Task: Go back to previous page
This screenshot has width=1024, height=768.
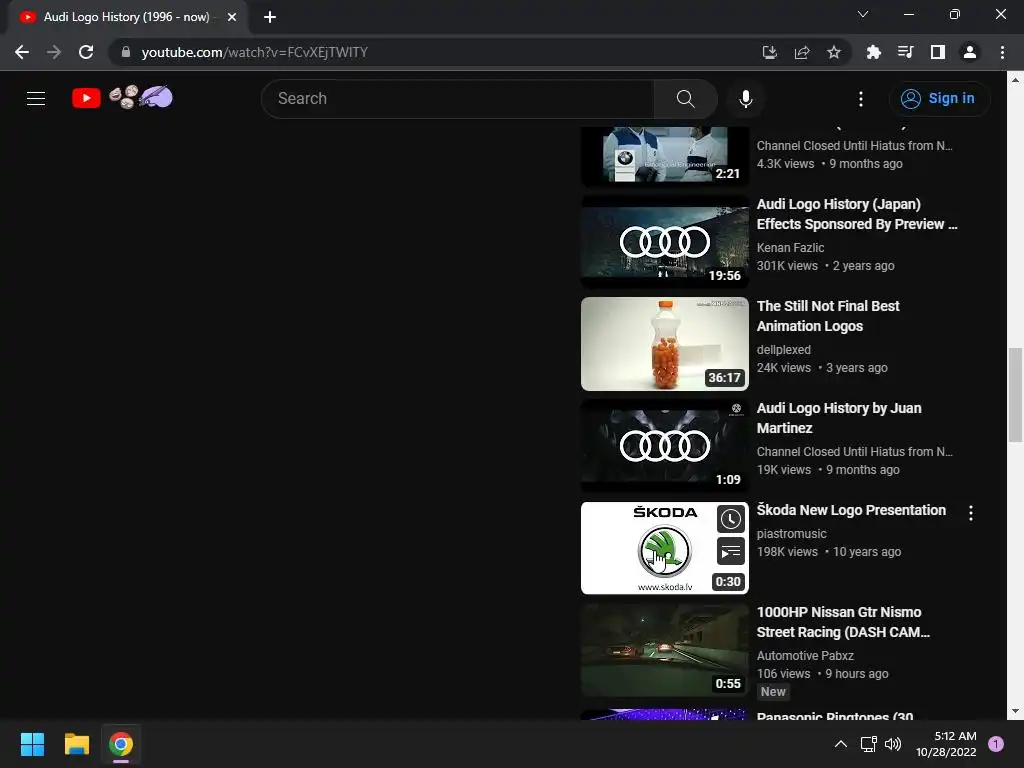Action: point(22,52)
